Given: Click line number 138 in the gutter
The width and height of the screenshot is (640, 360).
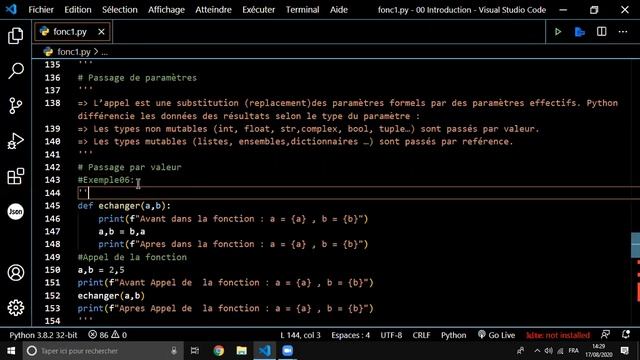Looking at the screenshot, I should [52, 103].
